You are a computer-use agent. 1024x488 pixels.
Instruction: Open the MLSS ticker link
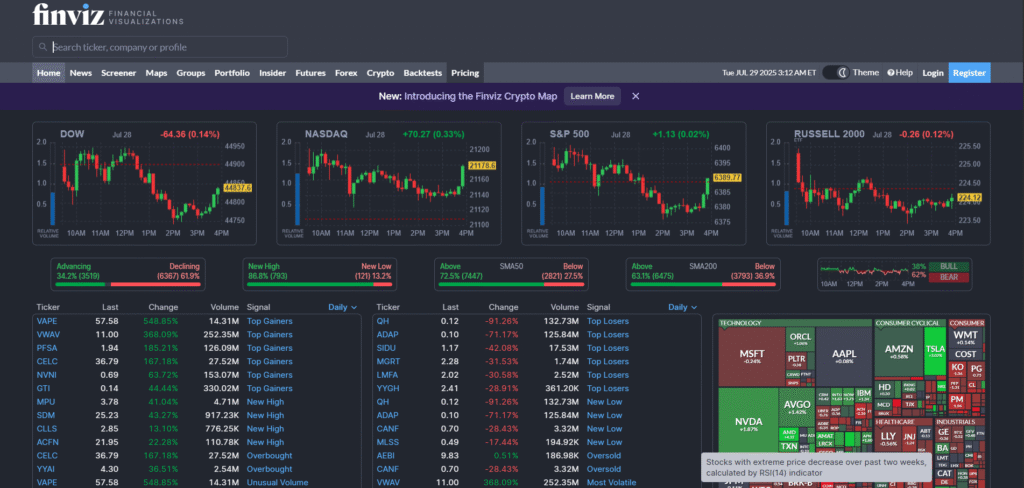387,442
